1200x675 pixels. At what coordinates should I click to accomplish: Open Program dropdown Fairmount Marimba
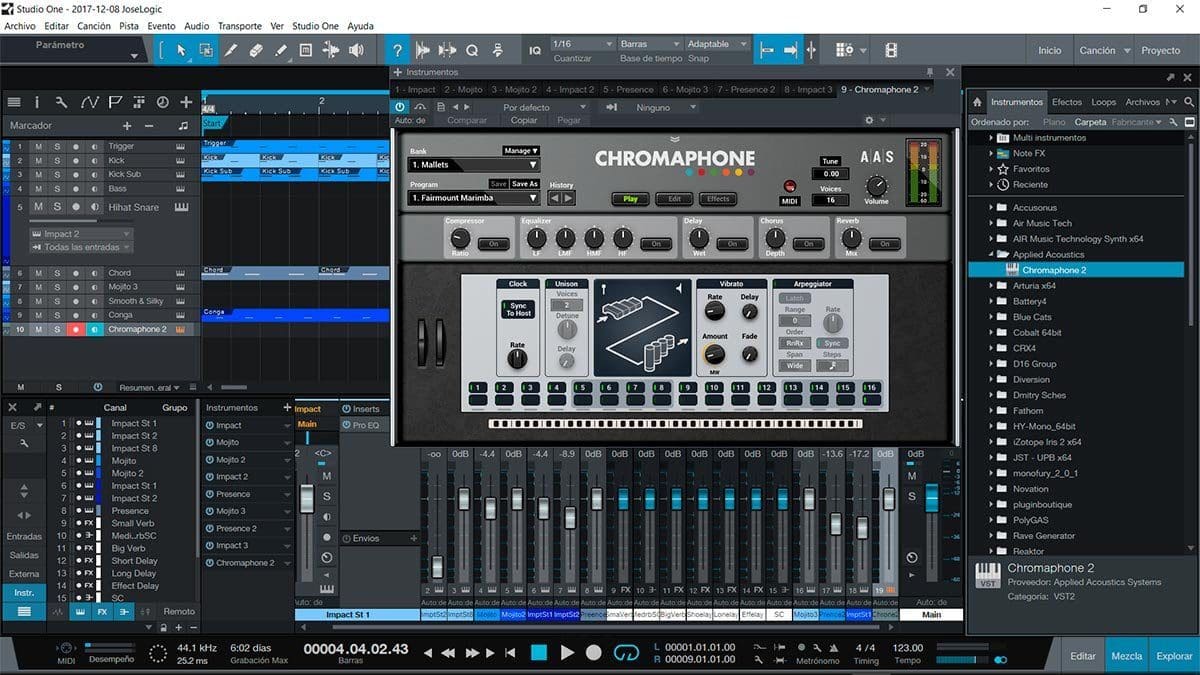tap(474, 198)
